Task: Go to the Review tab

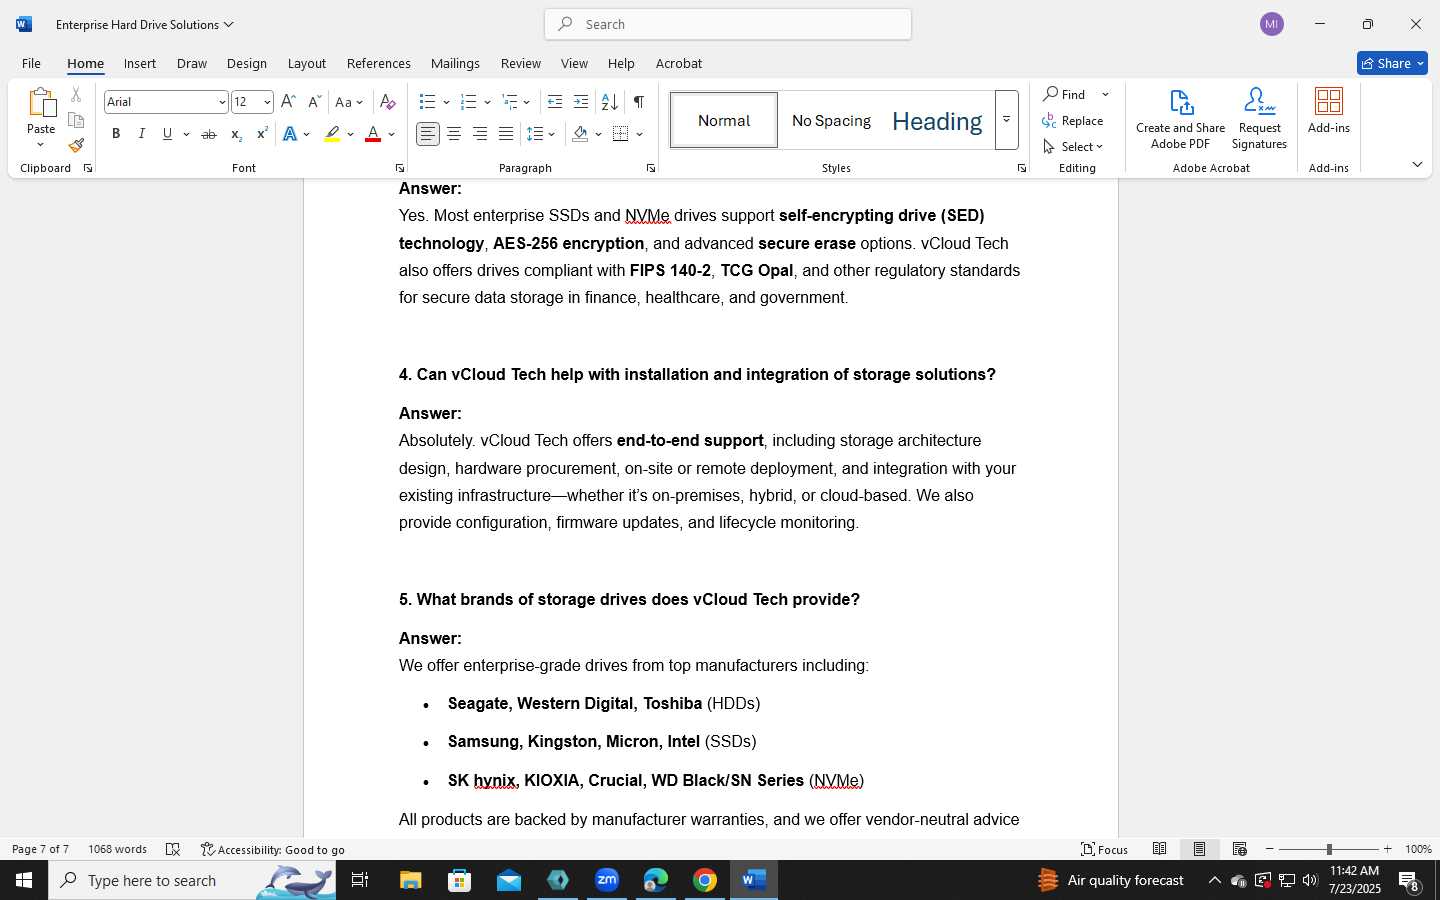Action: (521, 63)
